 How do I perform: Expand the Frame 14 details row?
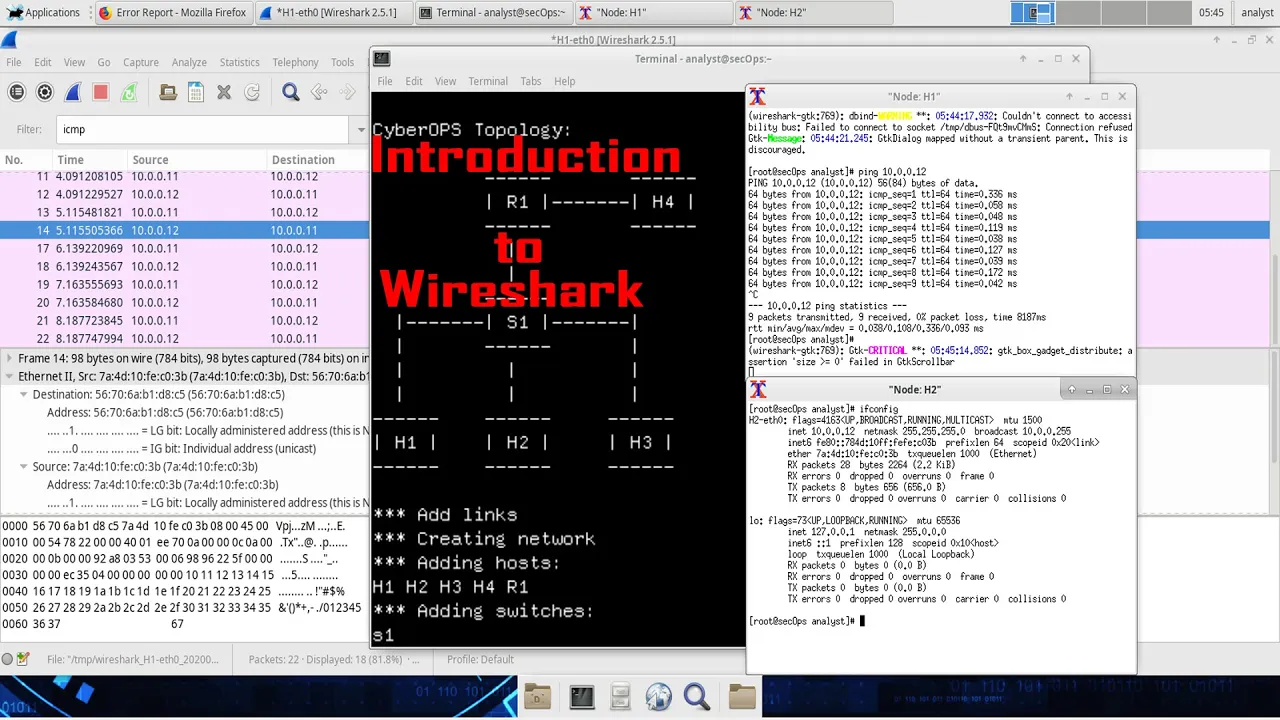(8, 358)
